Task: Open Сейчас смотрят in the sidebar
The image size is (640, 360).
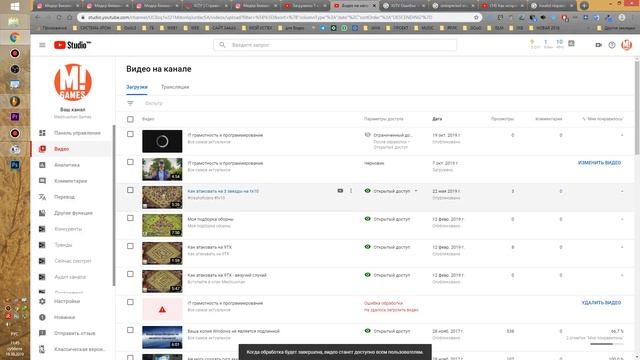Action: 72,261
